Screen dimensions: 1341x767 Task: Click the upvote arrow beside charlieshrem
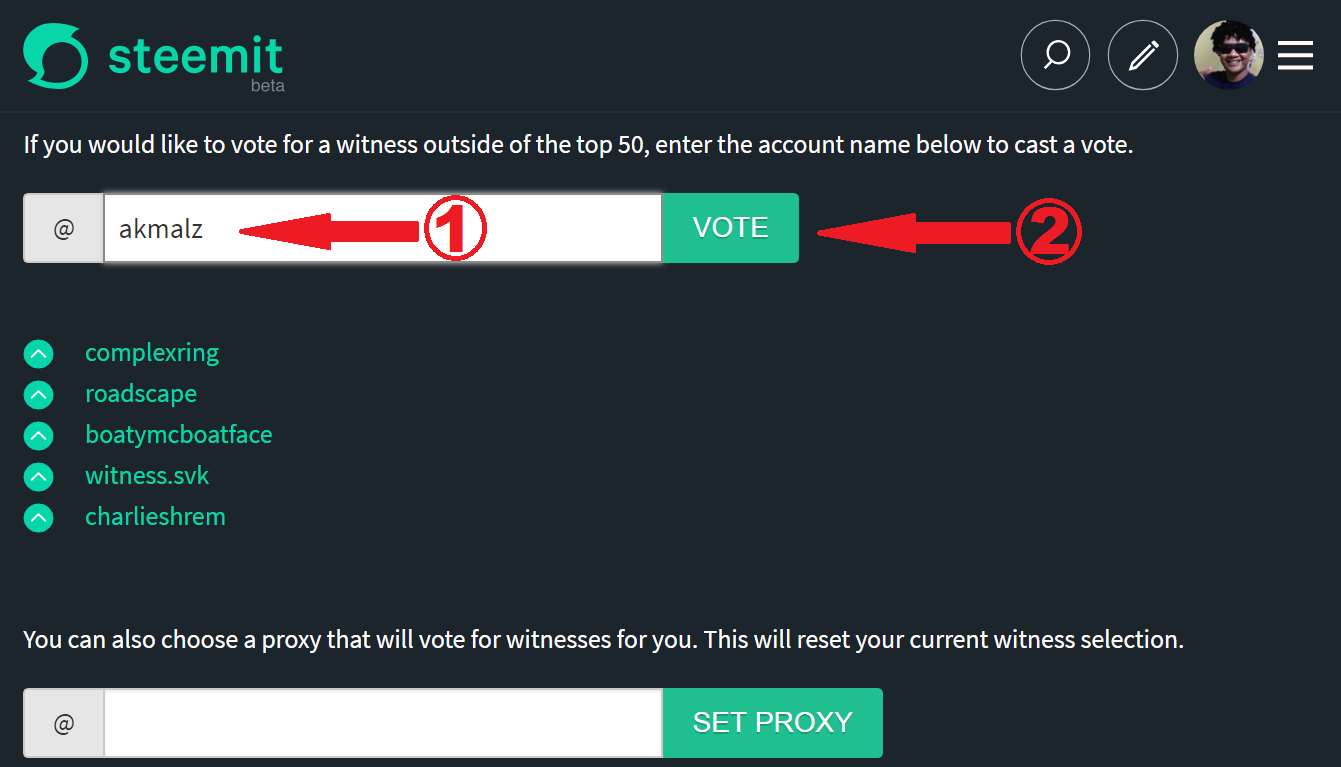click(x=38, y=517)
